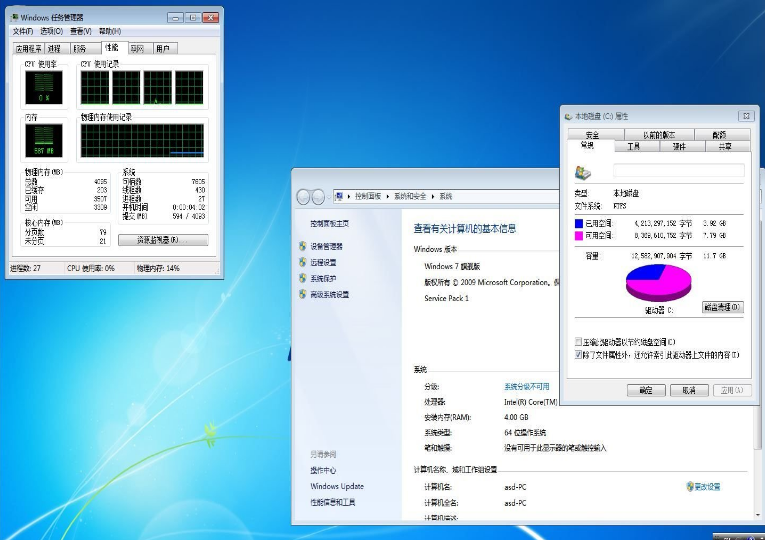
Task: Click the 物理内存: 14% status entry
Action: 158,268
